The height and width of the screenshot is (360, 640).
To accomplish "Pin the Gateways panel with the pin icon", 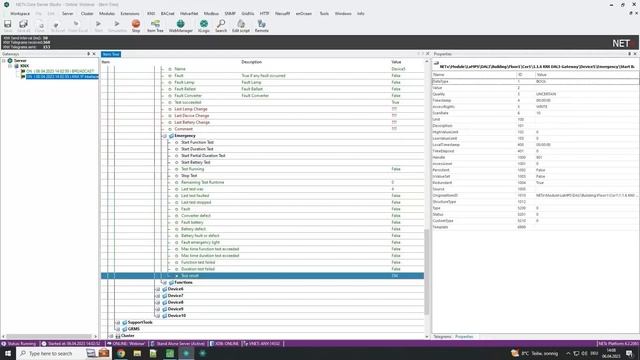I will pos(89,54).
